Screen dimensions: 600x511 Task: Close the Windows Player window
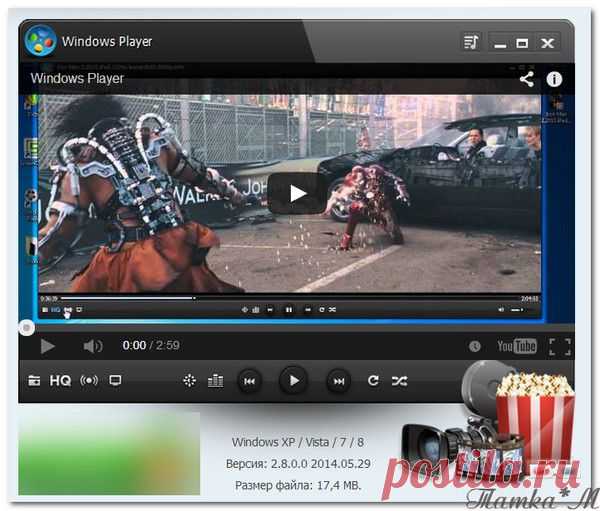click(x=548, y=43)
